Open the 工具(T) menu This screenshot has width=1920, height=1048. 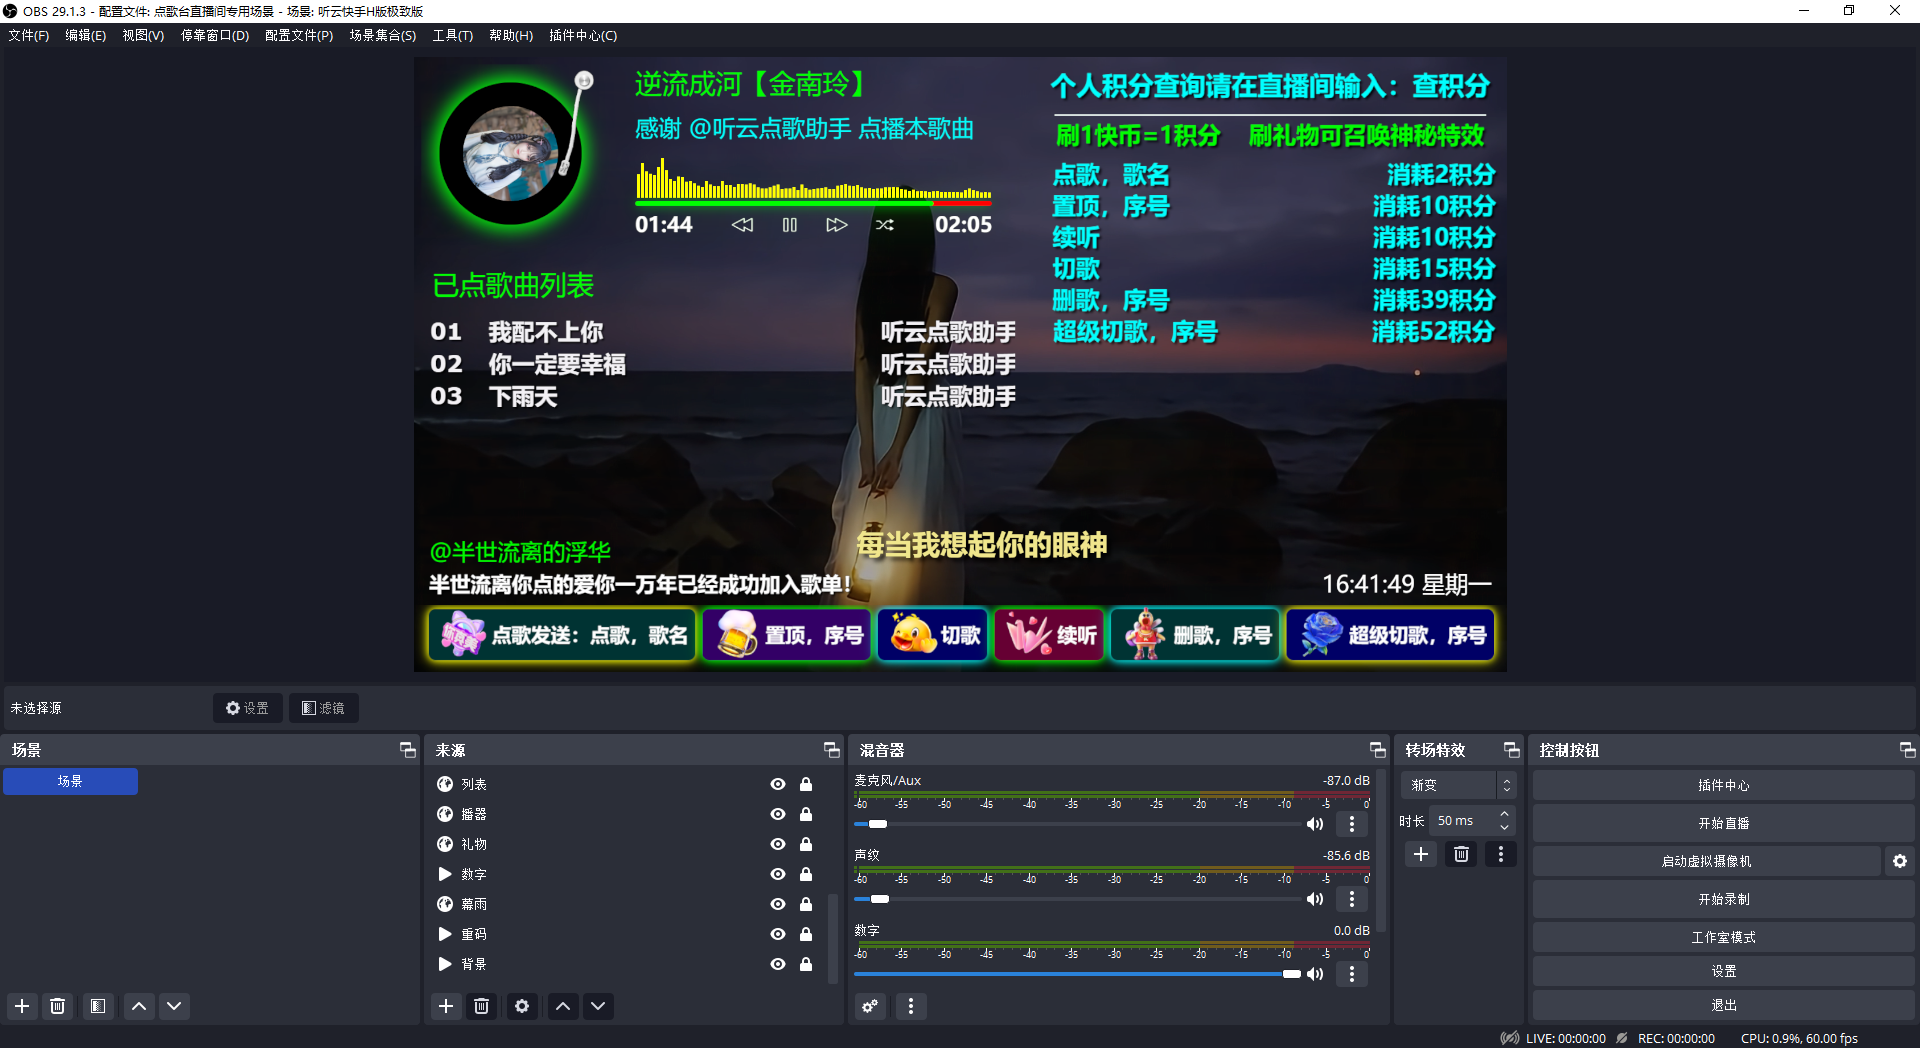452,35
